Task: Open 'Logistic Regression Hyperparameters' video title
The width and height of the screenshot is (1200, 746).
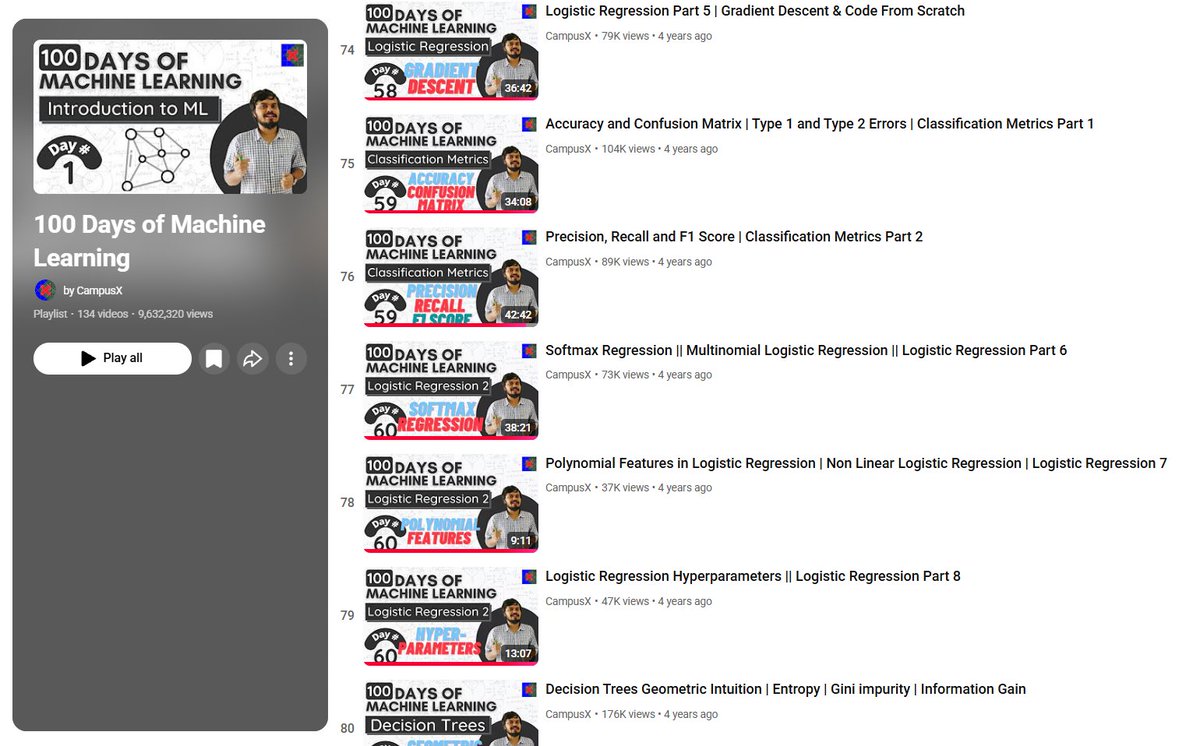Action: click(753, 576)
